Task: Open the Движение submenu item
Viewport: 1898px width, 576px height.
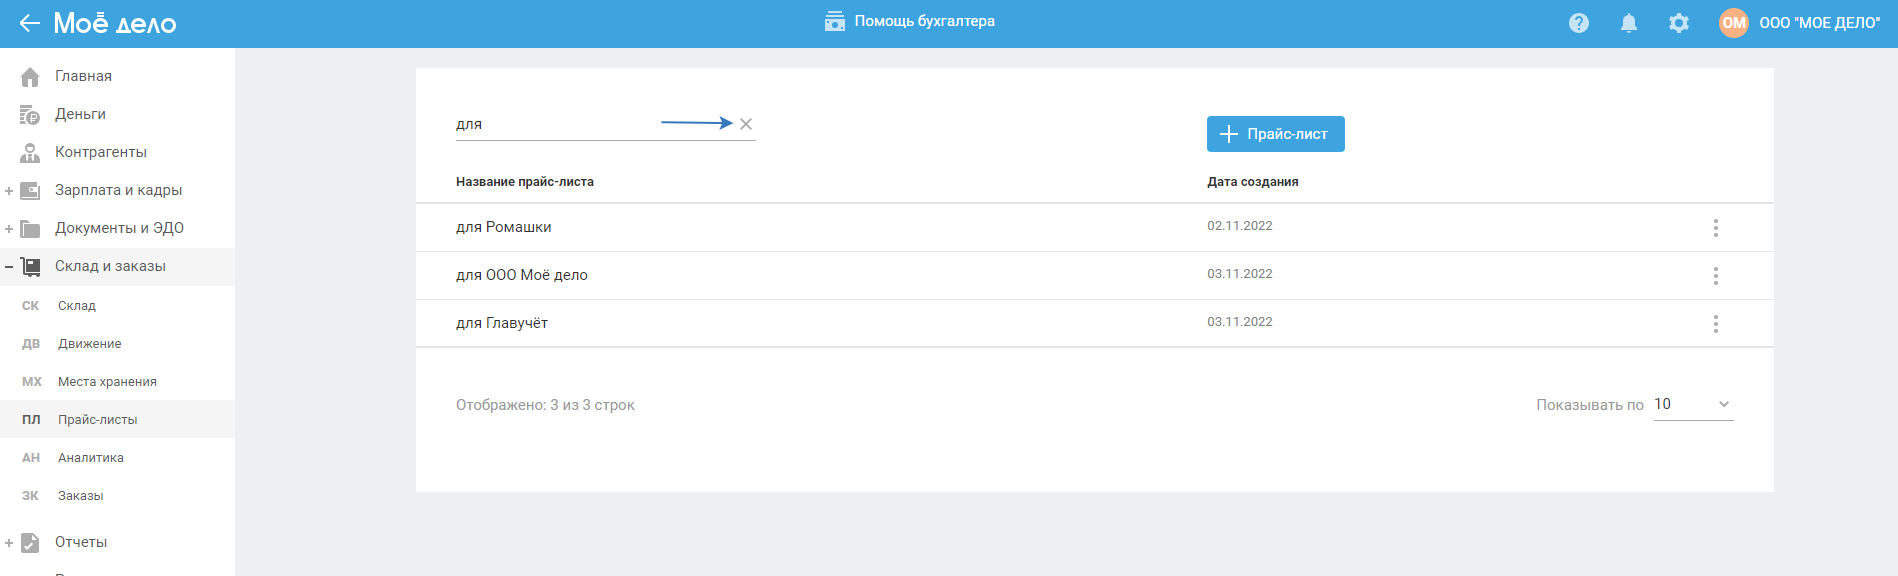Action: tap(90, 344)
